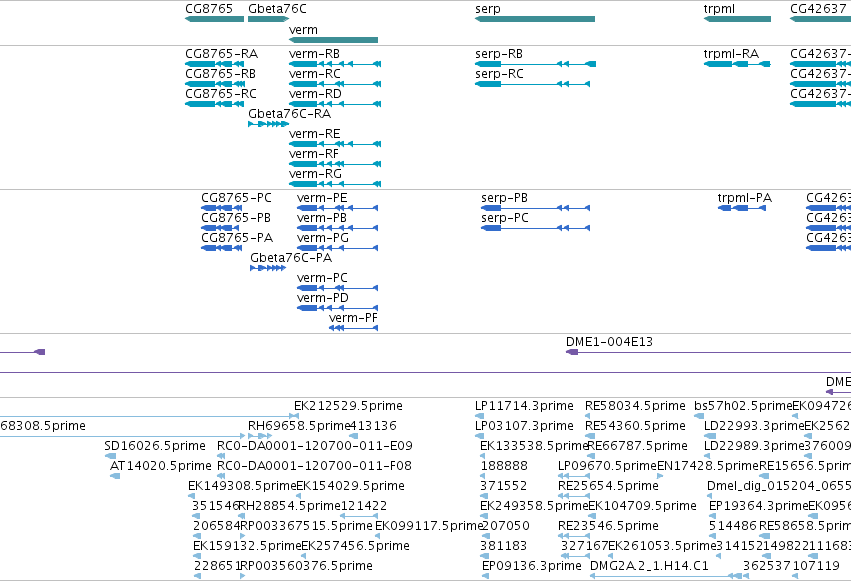Screen dimensions: 851x581
Task: Click EP19364.3prime EST
Action: pyautogui.click(x=715, y=516)
